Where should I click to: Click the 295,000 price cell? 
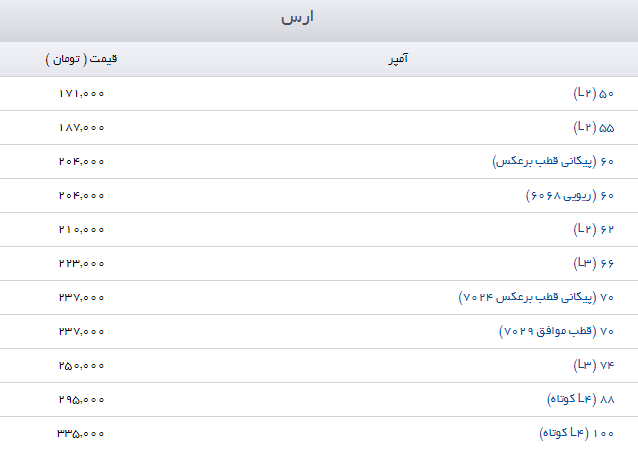click(82, 399)
